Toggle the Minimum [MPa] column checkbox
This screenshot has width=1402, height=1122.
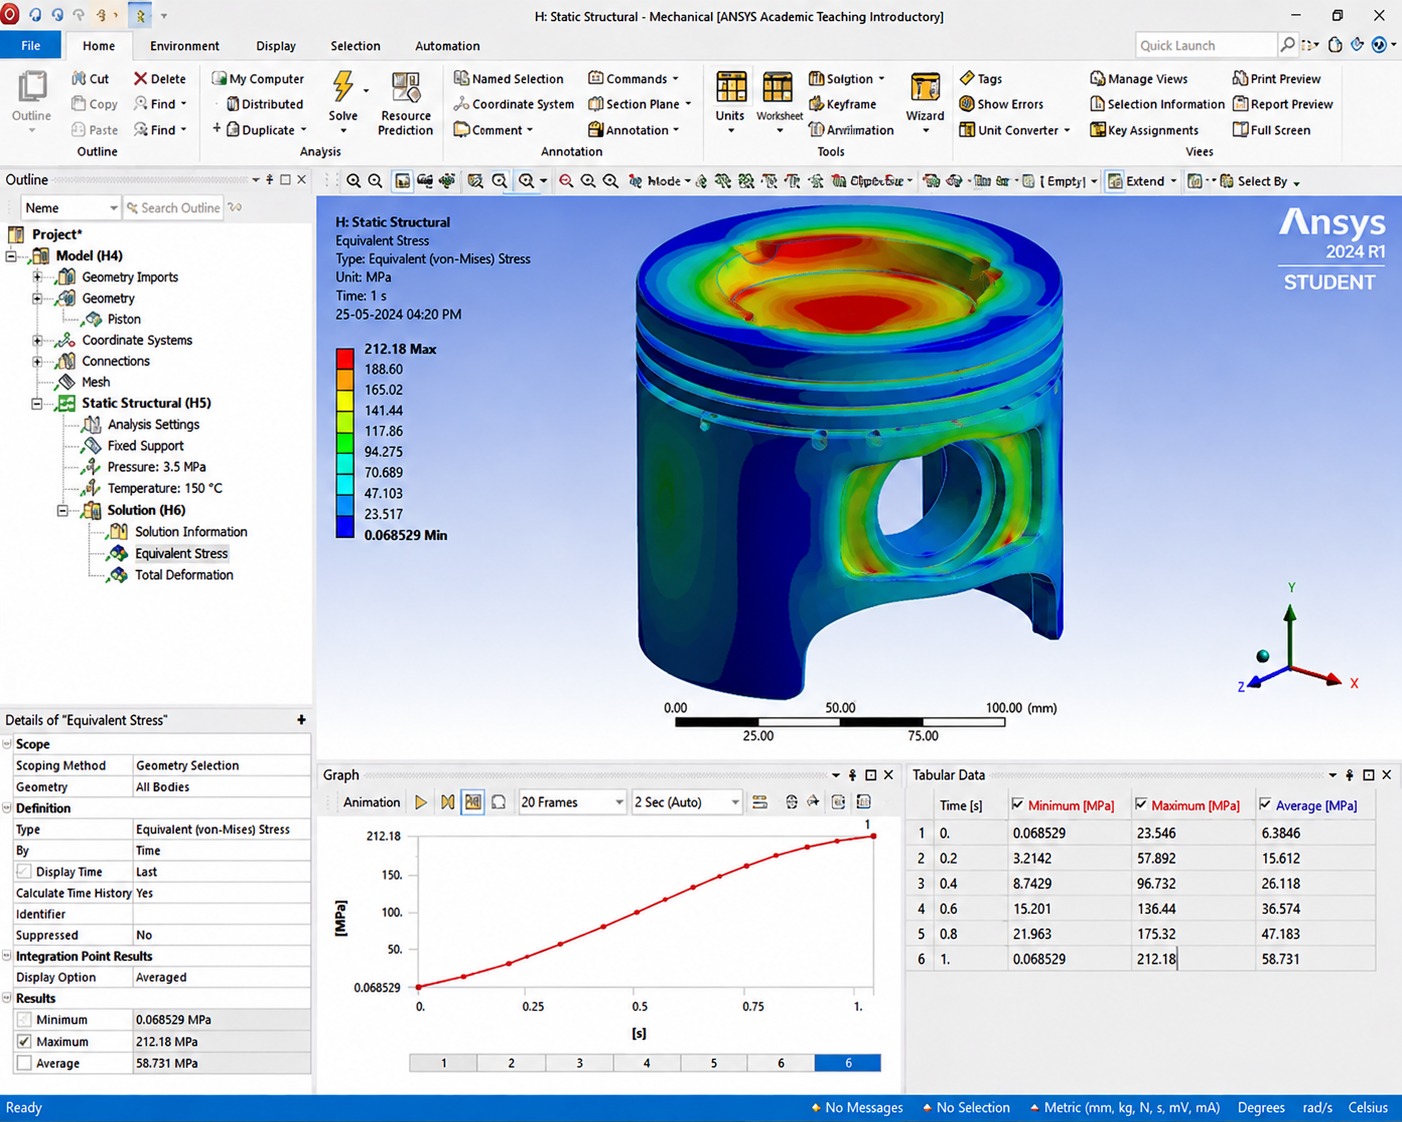[1018, 805]
